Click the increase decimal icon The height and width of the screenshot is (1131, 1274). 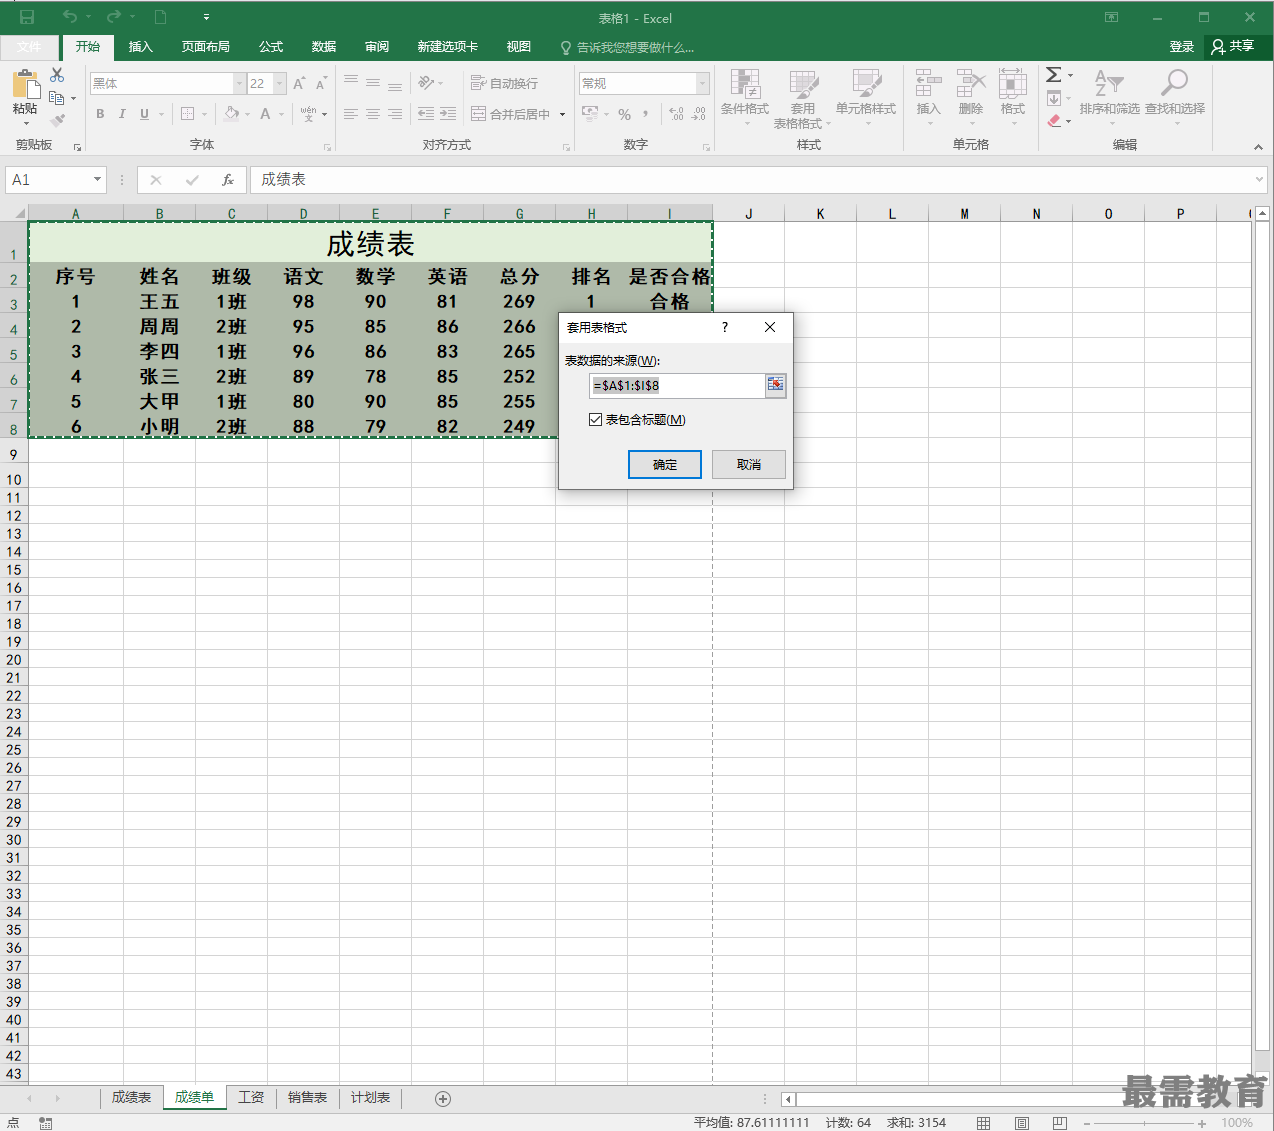coord(677,114)
